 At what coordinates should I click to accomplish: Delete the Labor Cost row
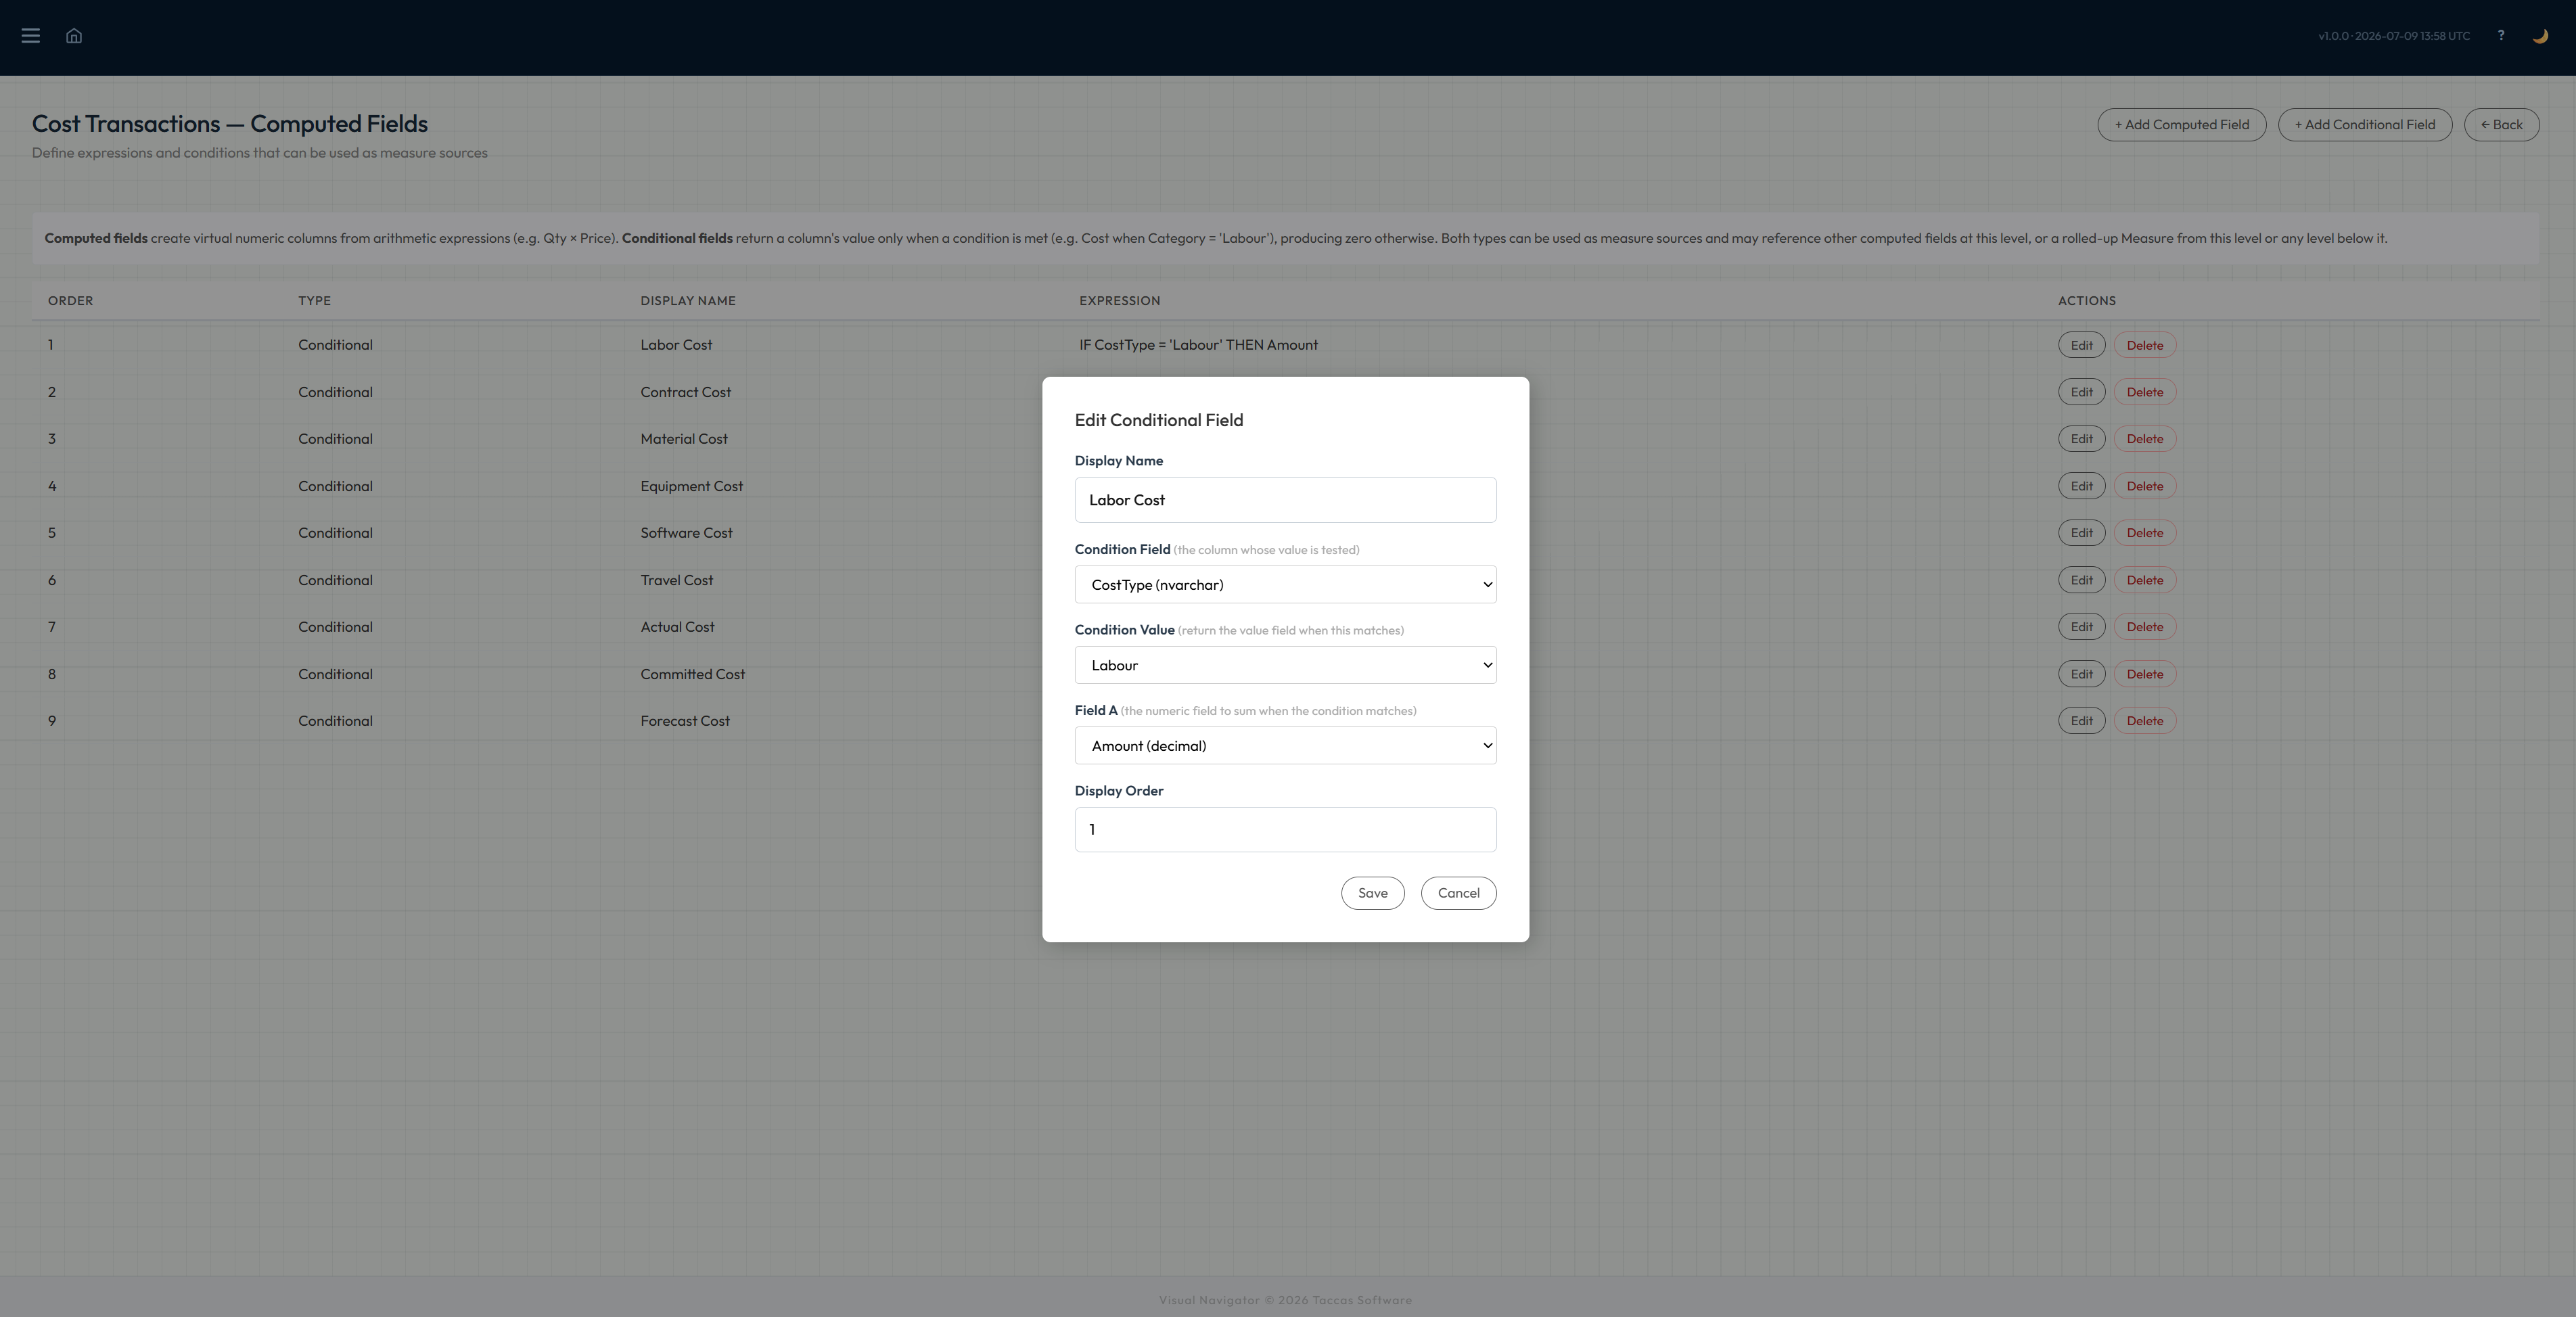2144,345
